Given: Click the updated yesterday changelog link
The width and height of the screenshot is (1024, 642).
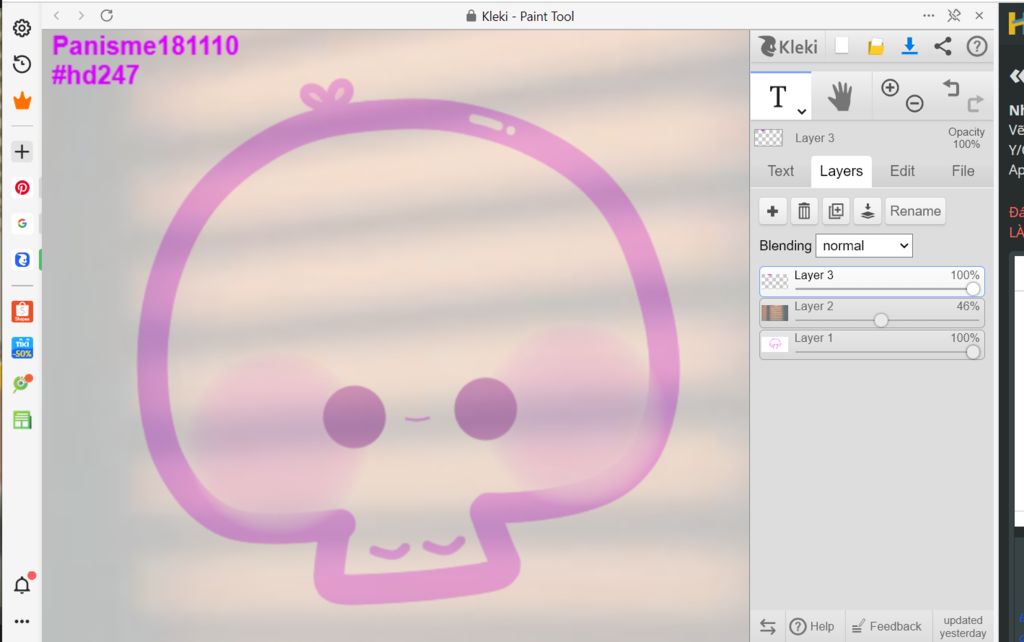Looking at the screenshot, I should coord(963,626).
